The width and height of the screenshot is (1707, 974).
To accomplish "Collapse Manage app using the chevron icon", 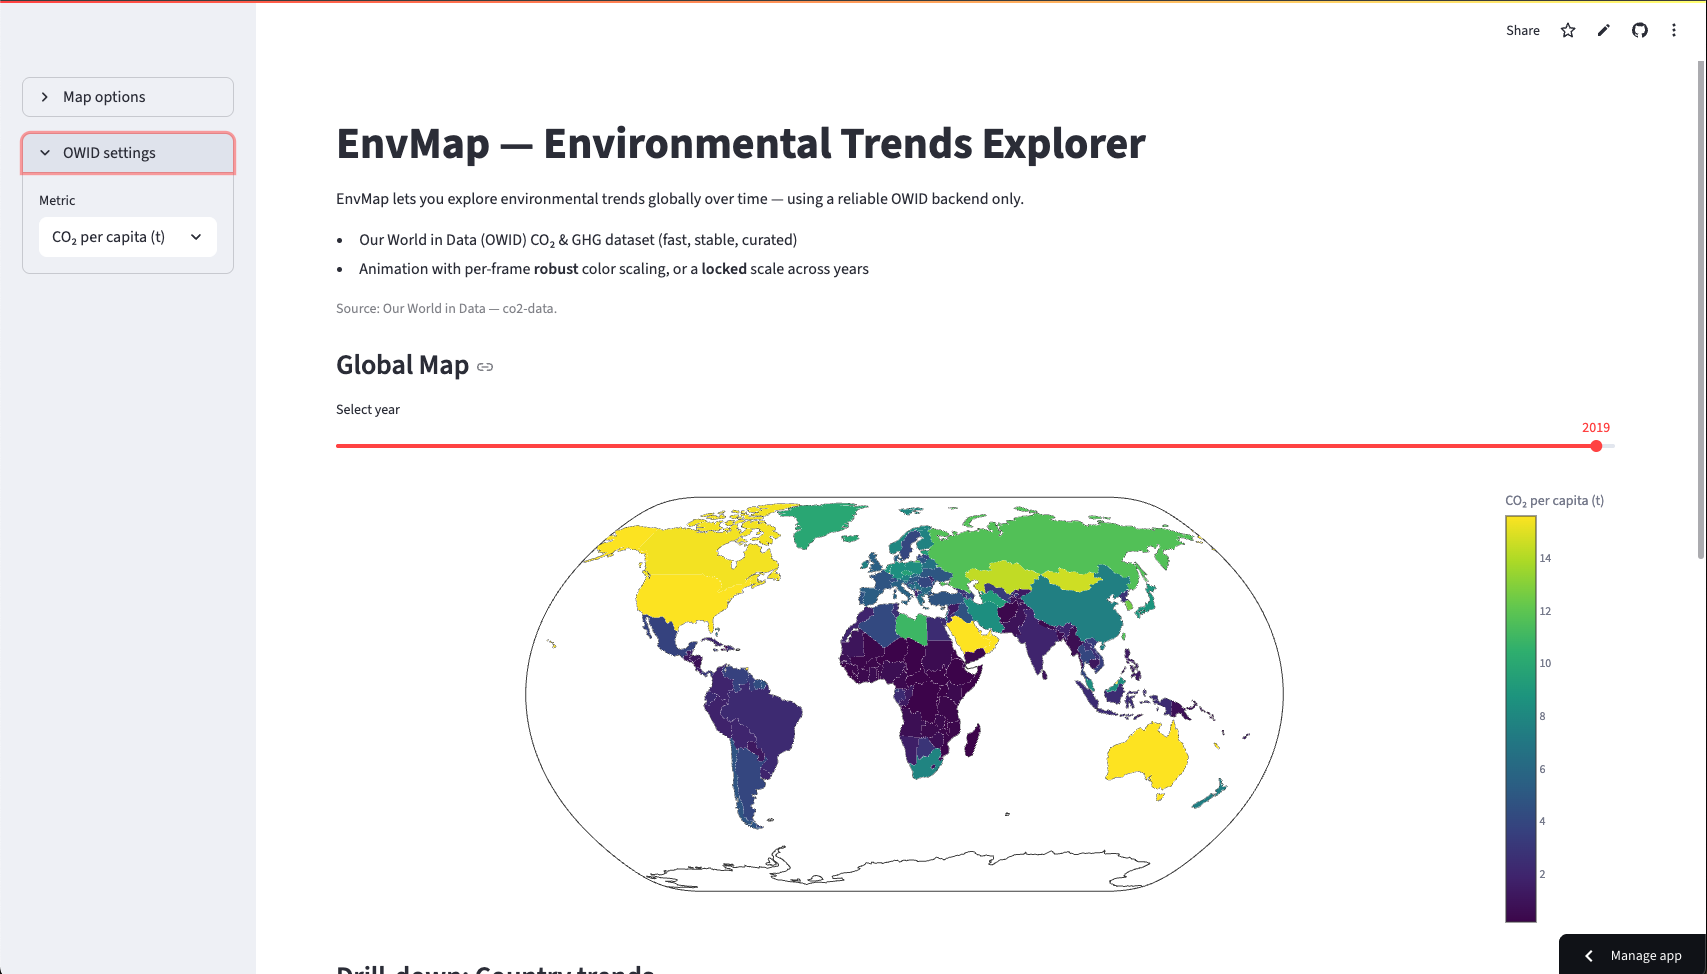I will coord(1587,955).
